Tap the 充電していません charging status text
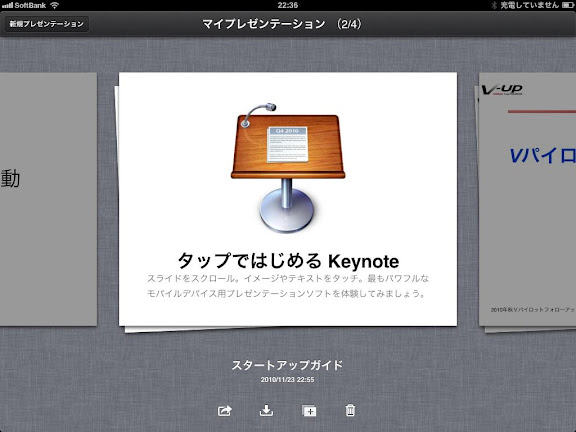576x432 pixels. 529,5
